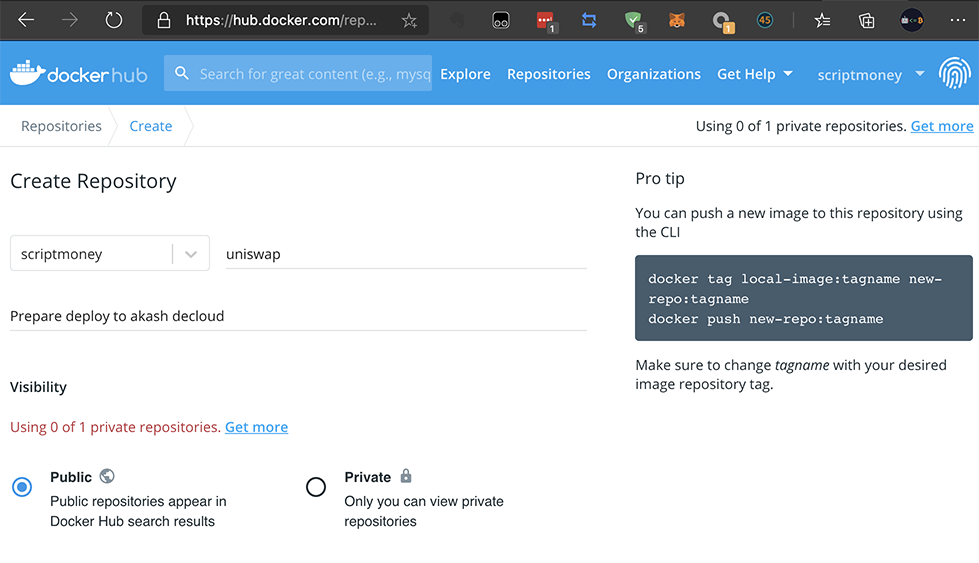Open the browser favorites list icon

pos(822,21)
